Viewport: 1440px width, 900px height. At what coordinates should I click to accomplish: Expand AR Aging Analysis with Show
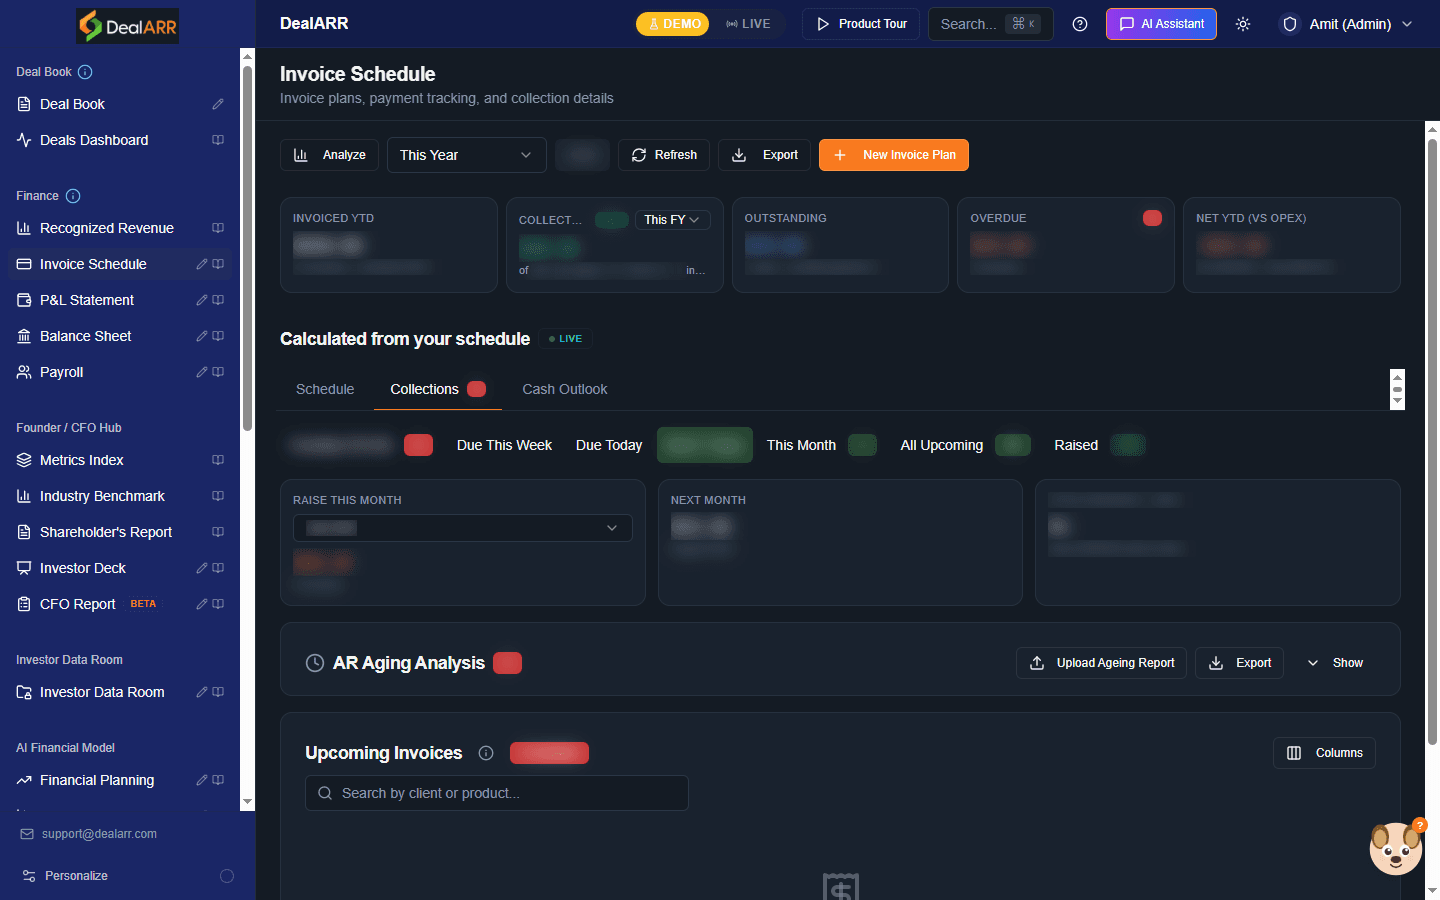1335,663
